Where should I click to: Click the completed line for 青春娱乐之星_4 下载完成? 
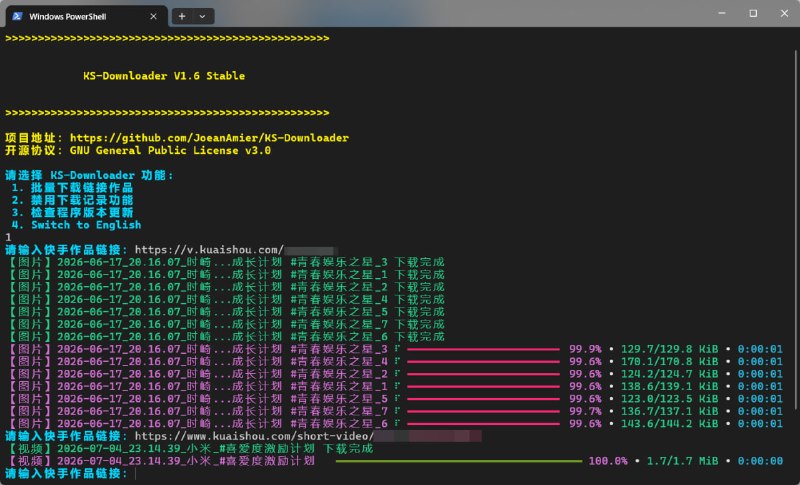[225, 299]
